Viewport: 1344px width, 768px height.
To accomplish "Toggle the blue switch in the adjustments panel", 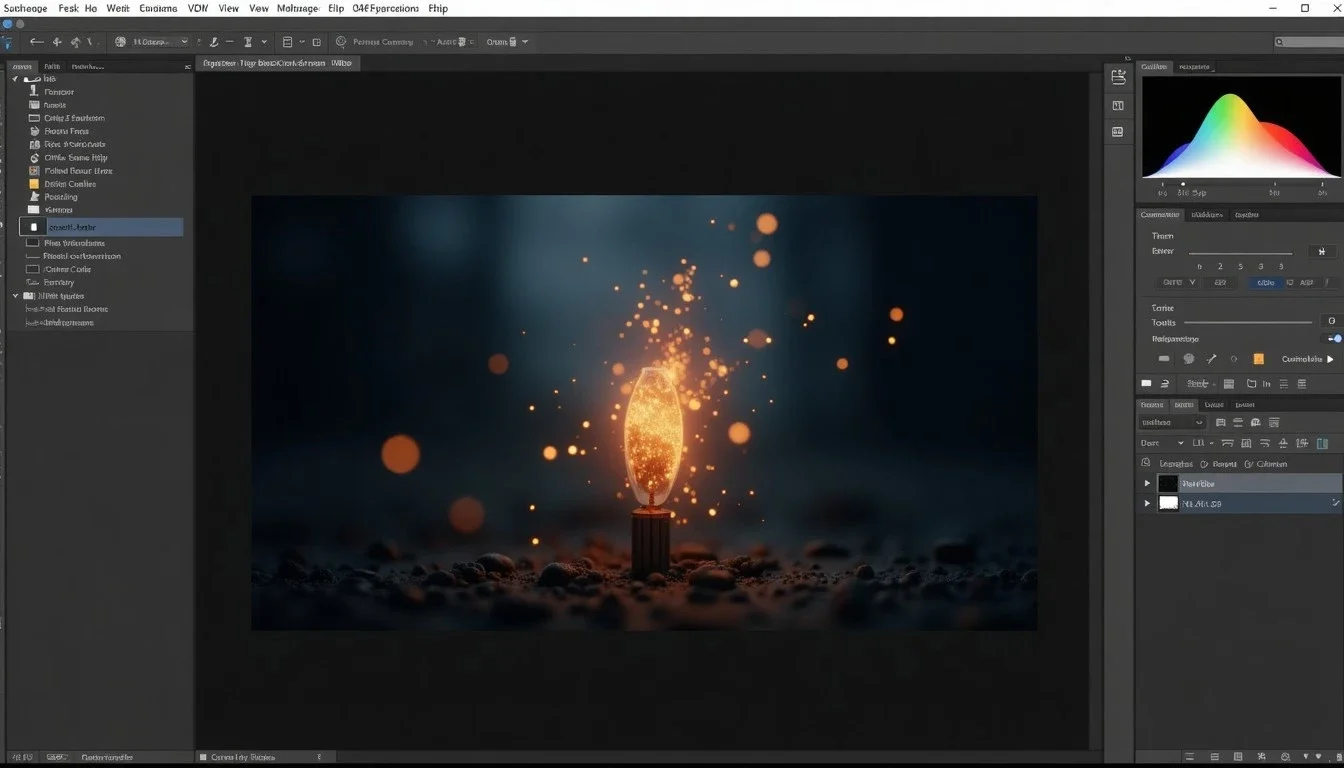I will coord(1334,339).
